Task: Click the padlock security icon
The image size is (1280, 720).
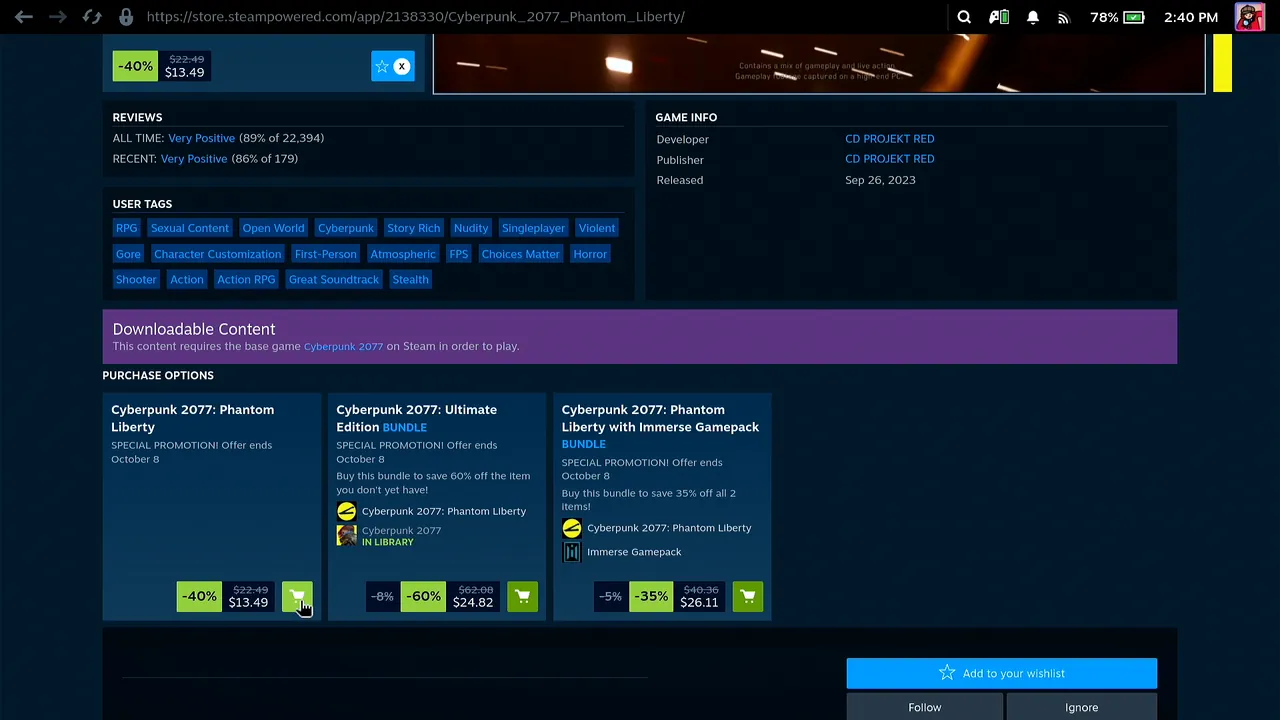Action: [126, 17]
